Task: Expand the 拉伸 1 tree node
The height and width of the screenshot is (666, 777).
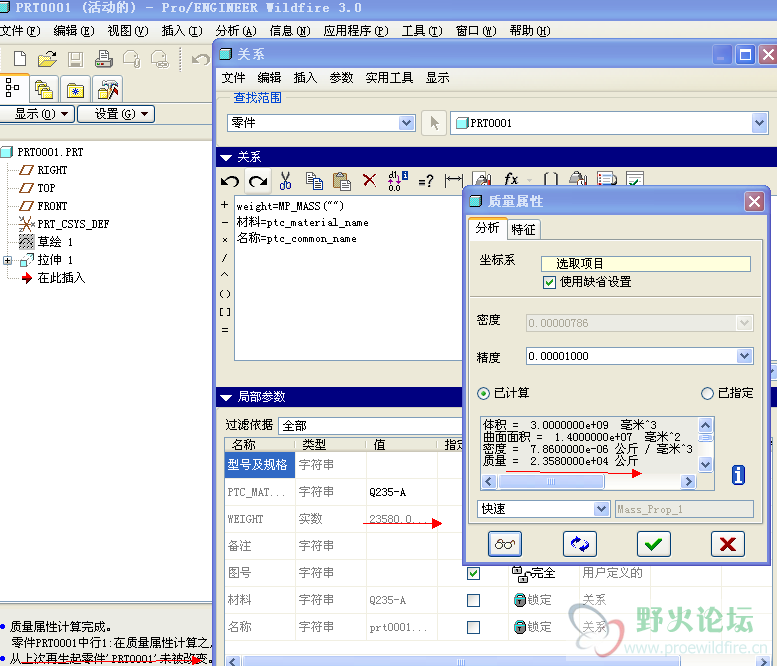Action: coord(7,260)
